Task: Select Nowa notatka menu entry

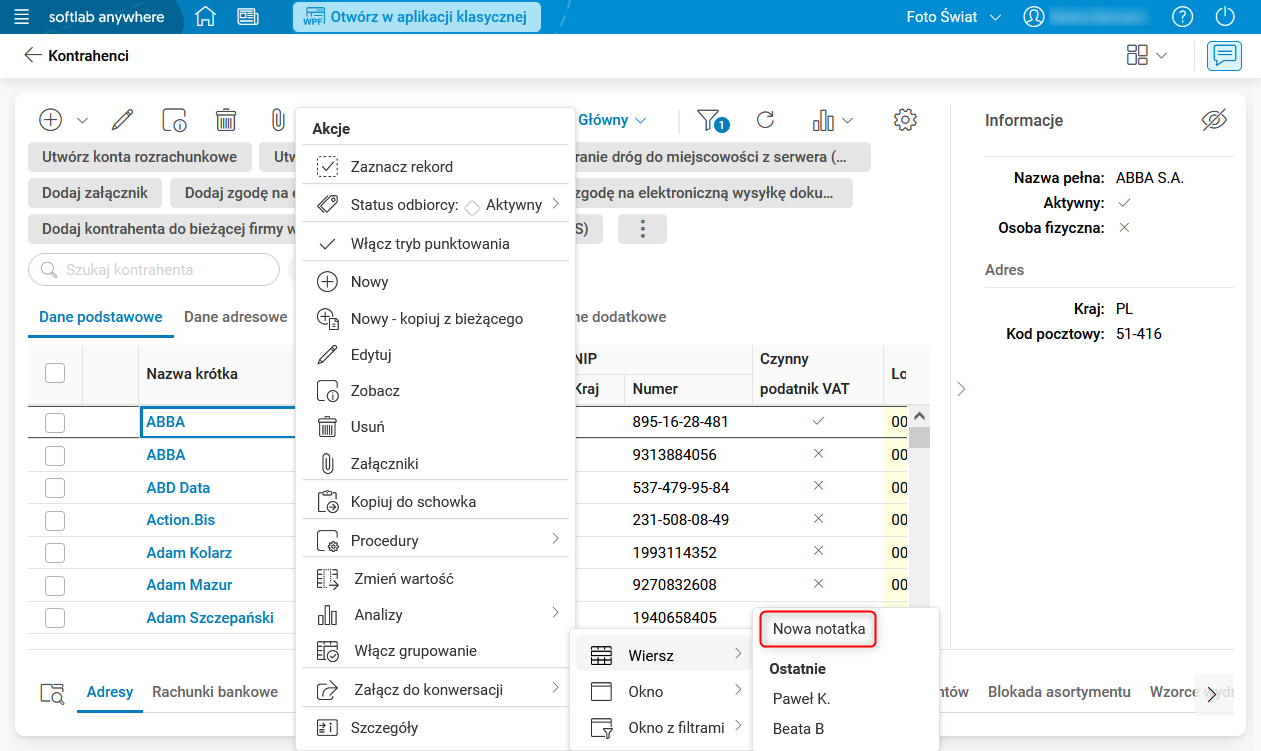Action: 818,629
